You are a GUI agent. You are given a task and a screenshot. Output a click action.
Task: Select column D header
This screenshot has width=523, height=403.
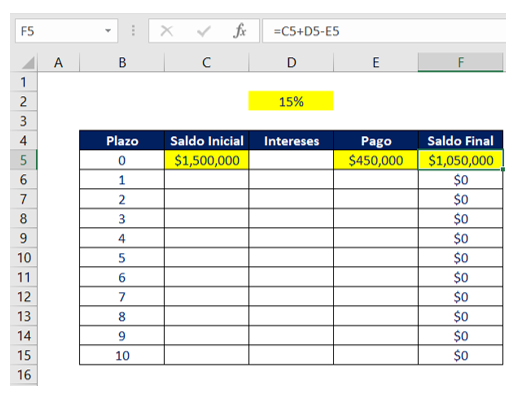point(291,62)
